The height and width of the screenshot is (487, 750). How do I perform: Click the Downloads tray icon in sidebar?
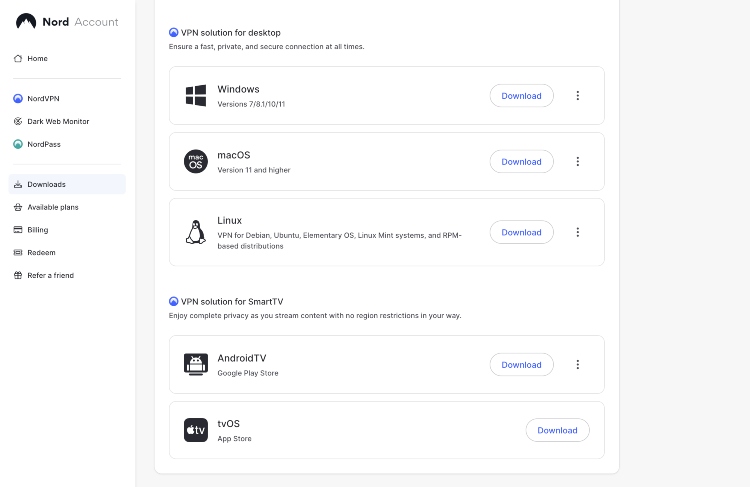18,184
